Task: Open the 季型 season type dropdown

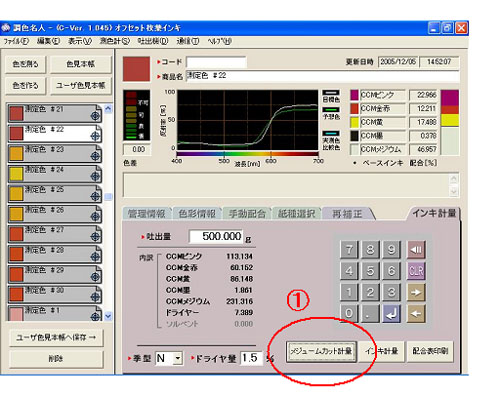Action: (178, 359)
